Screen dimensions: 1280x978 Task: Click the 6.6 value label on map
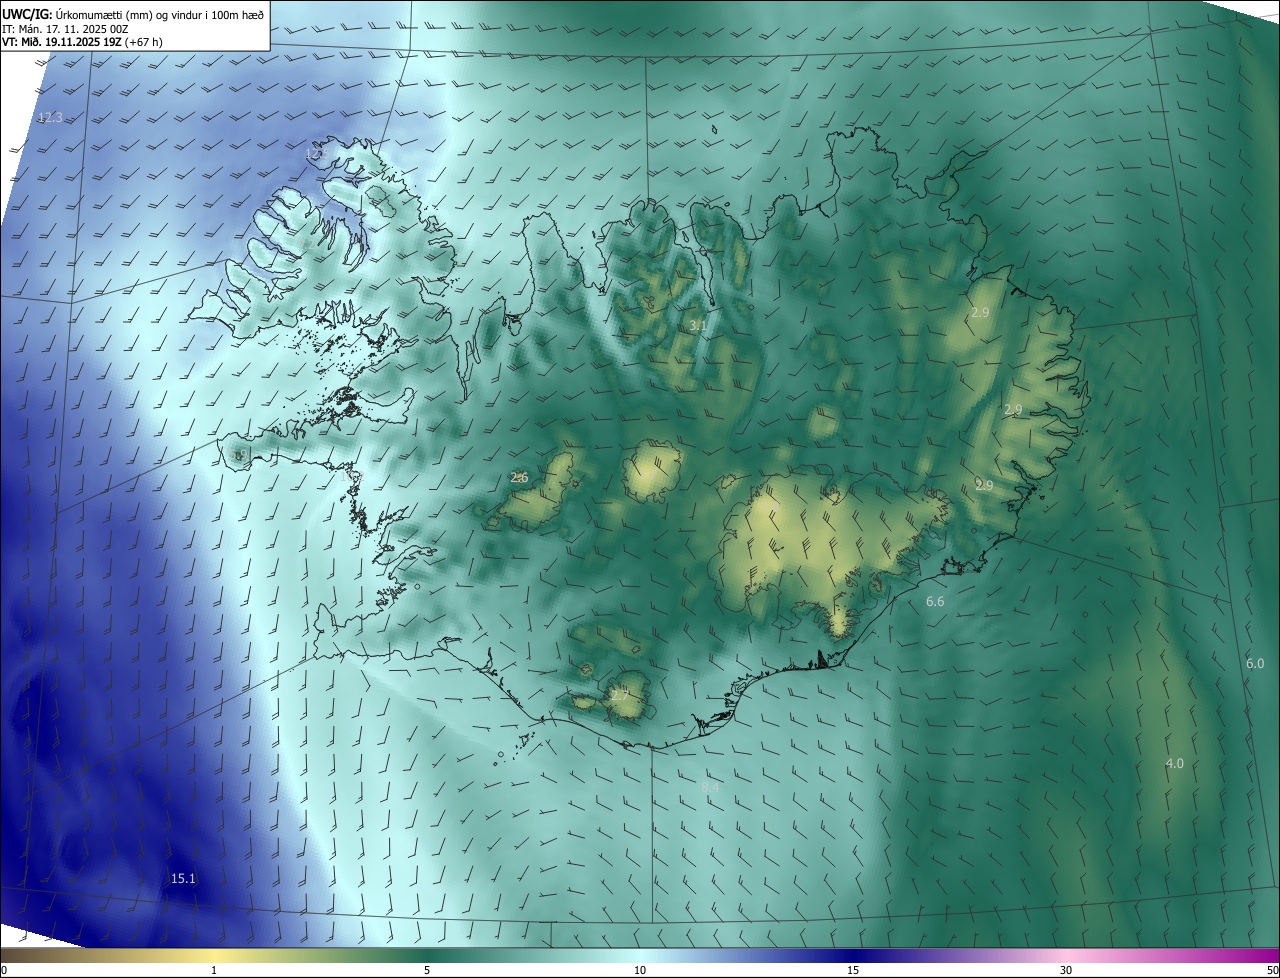tap(935, 602)
